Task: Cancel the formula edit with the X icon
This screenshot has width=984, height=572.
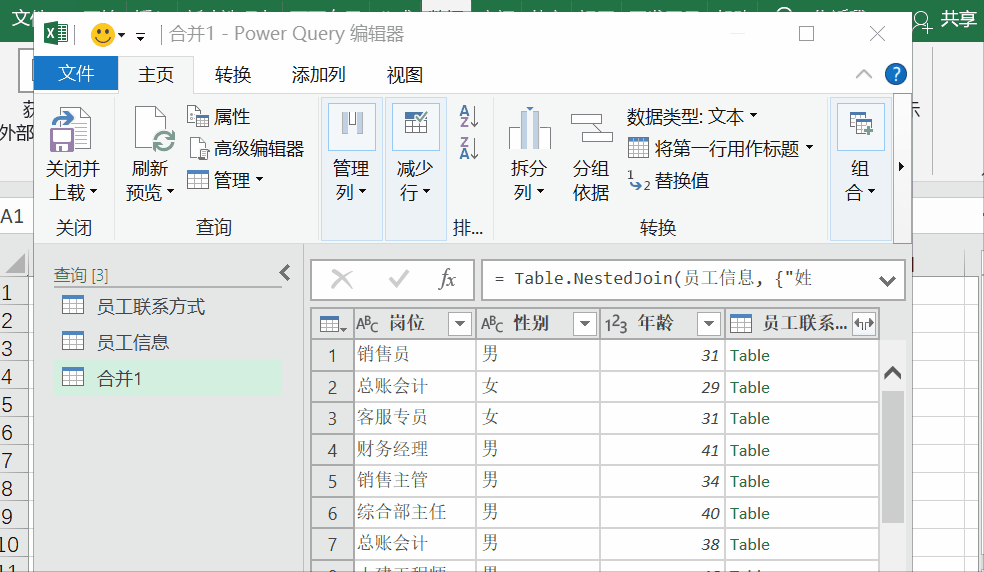Action: [x=342, y=279]
